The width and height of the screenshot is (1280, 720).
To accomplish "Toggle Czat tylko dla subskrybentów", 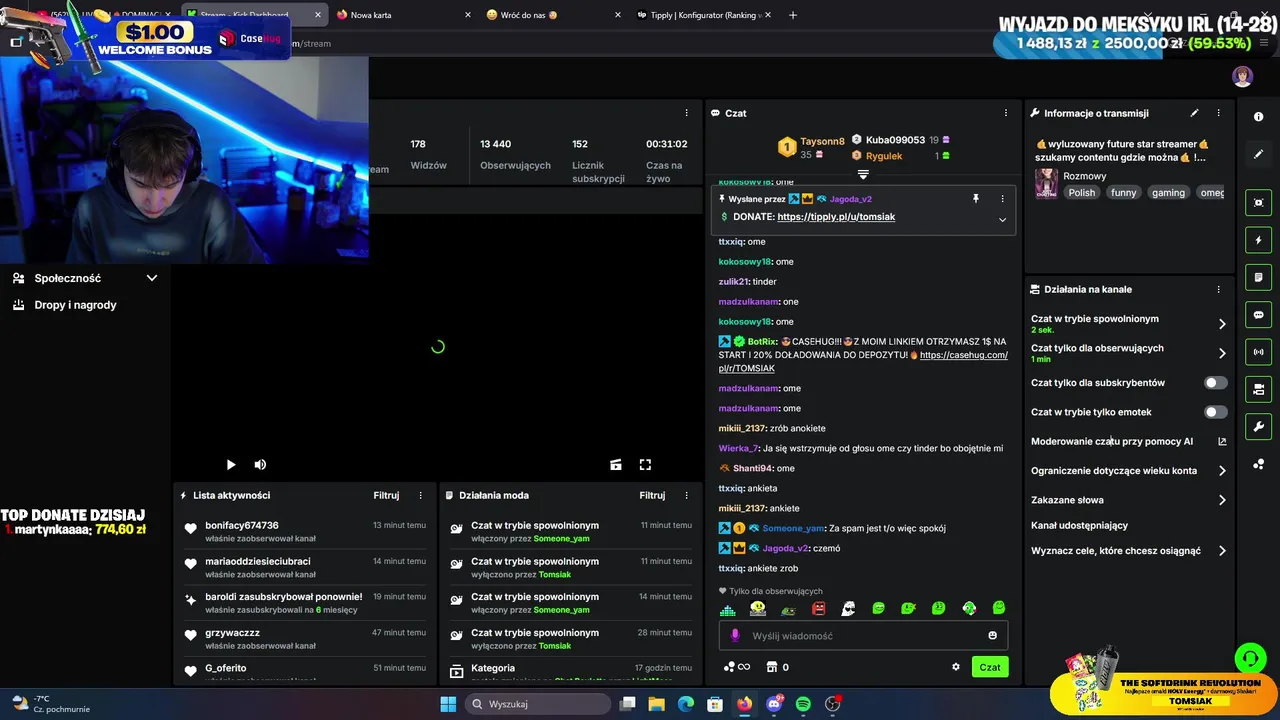I will [1215, 383].
